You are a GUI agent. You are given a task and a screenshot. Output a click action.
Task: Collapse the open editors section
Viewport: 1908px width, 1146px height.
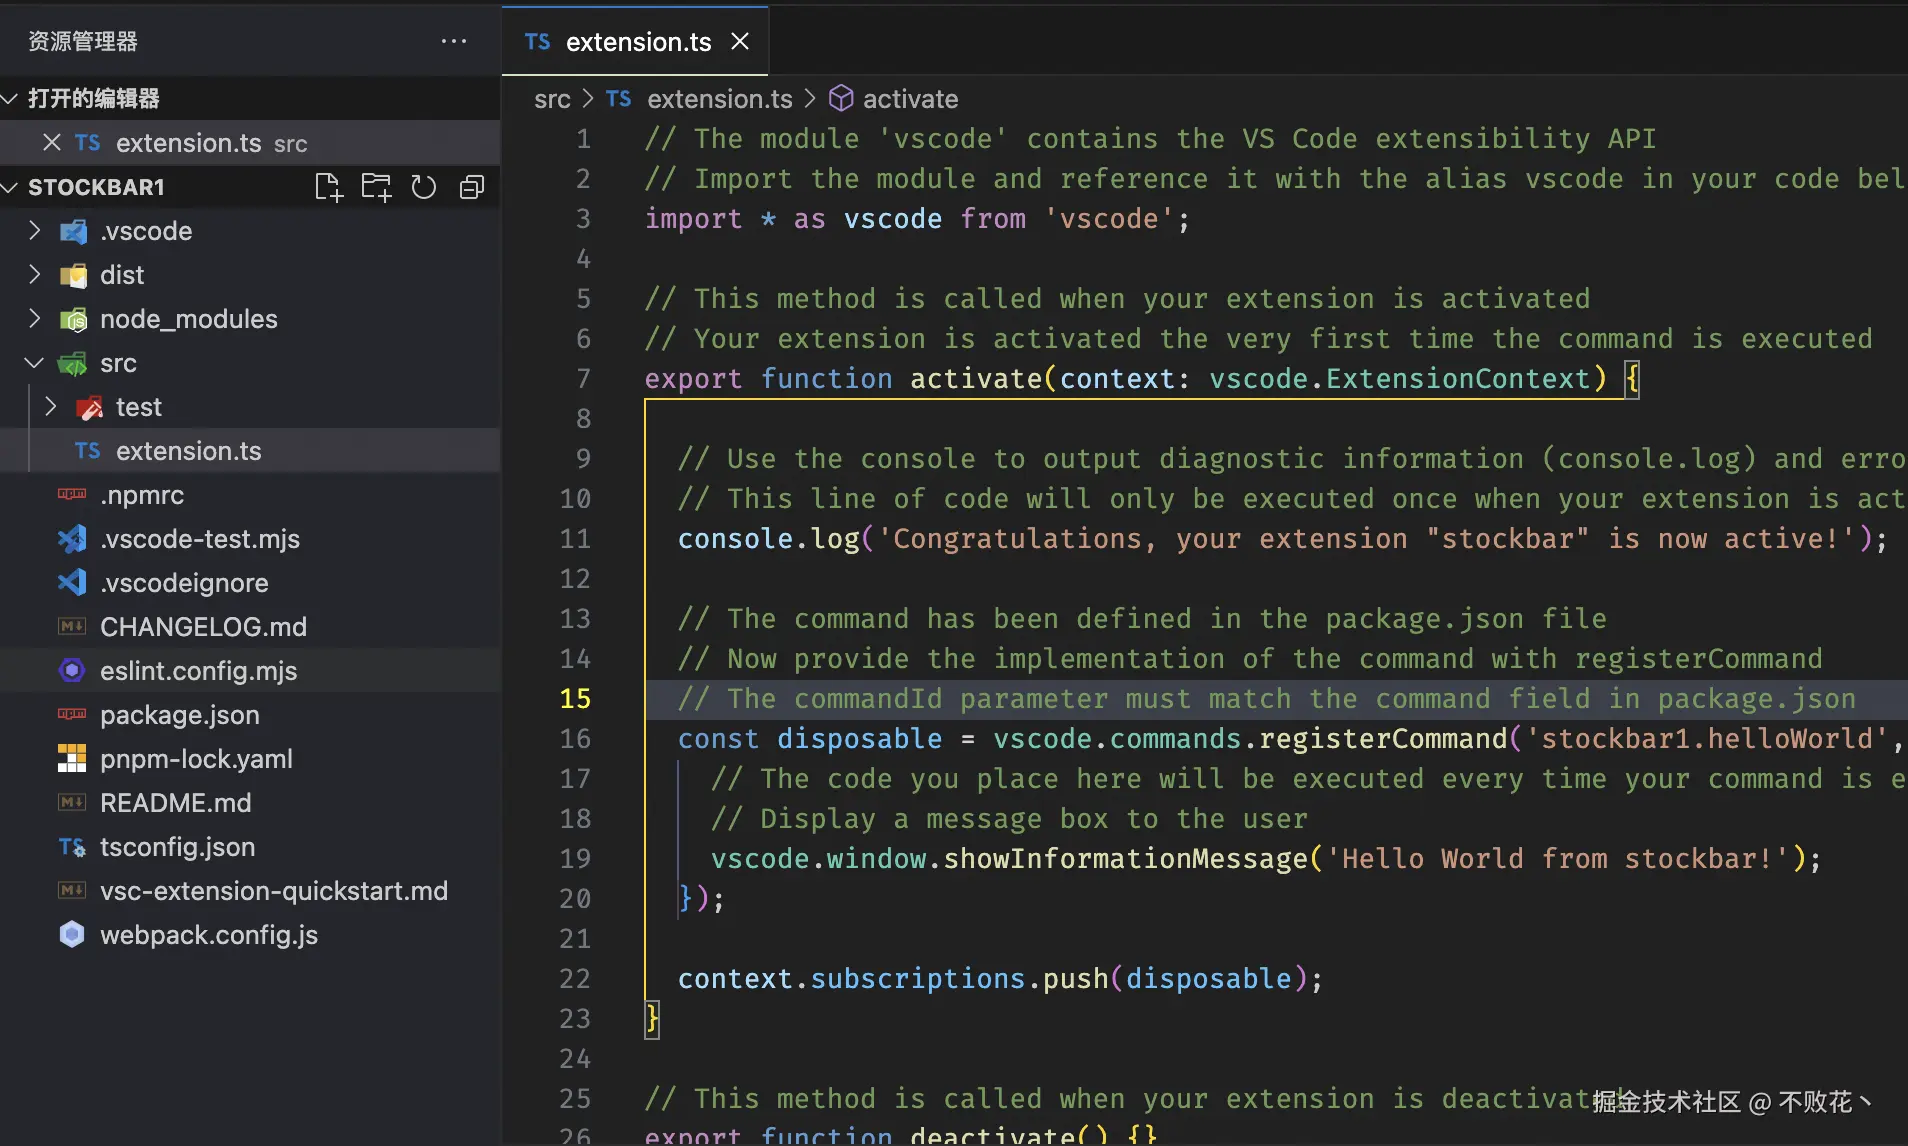11,98
